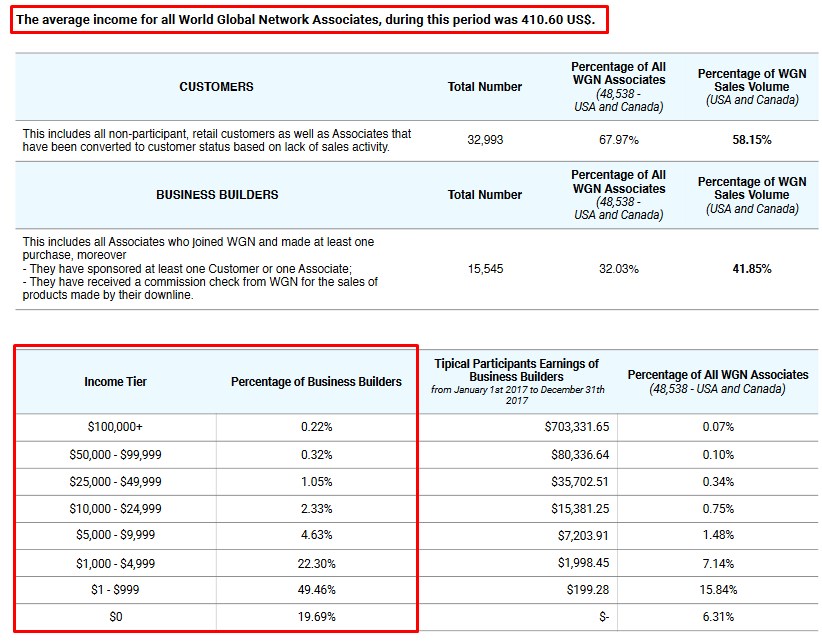This screenshot has width=822, height=641.
Task: Click the 67.97% customers percentage
Action: (619, 140)
